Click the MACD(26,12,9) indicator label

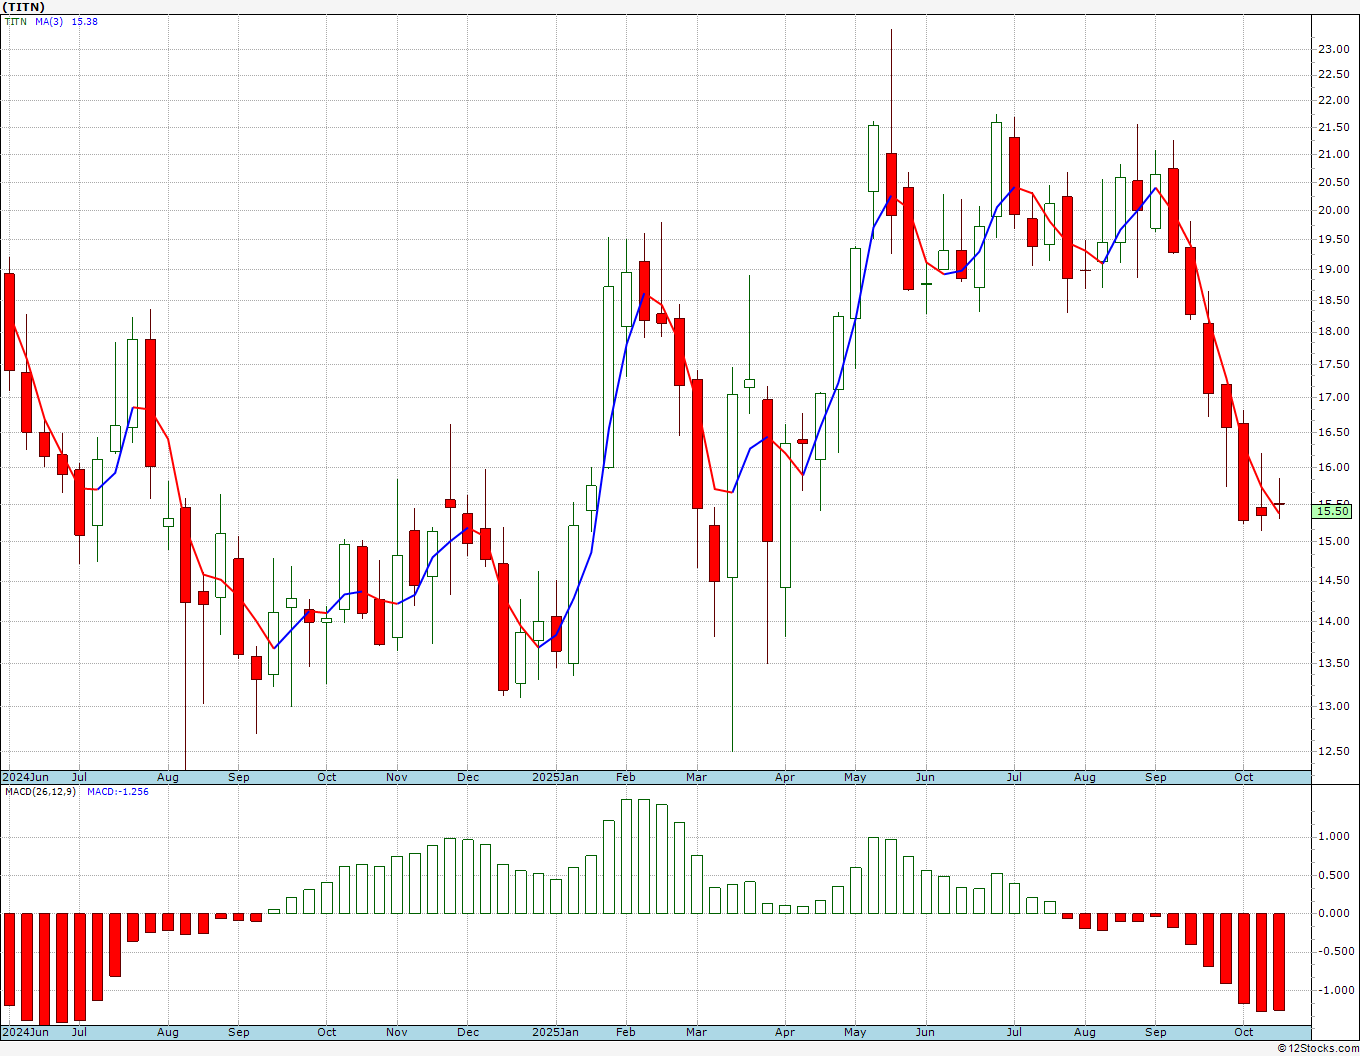click(x=40, y=792)
